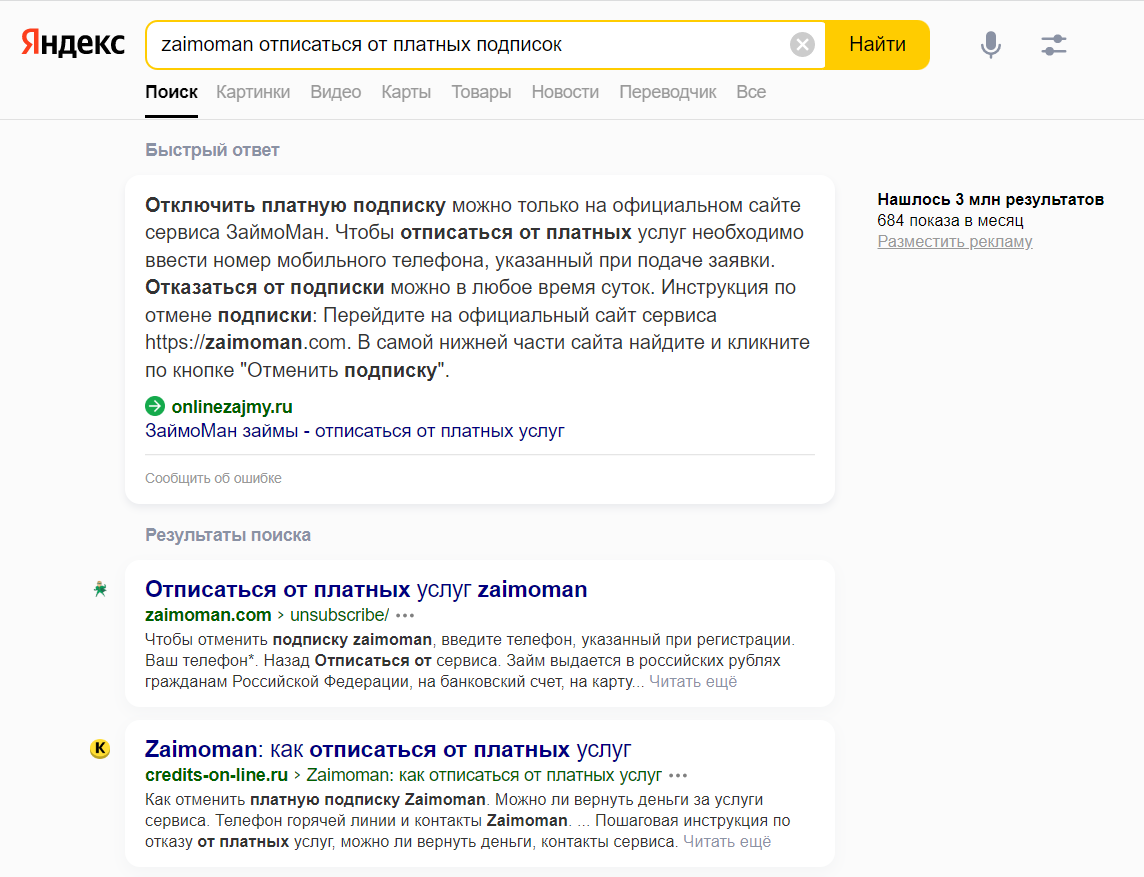Switch to the Видео tab
This screenshot has width=1144, height=877.
pos(336,93)
